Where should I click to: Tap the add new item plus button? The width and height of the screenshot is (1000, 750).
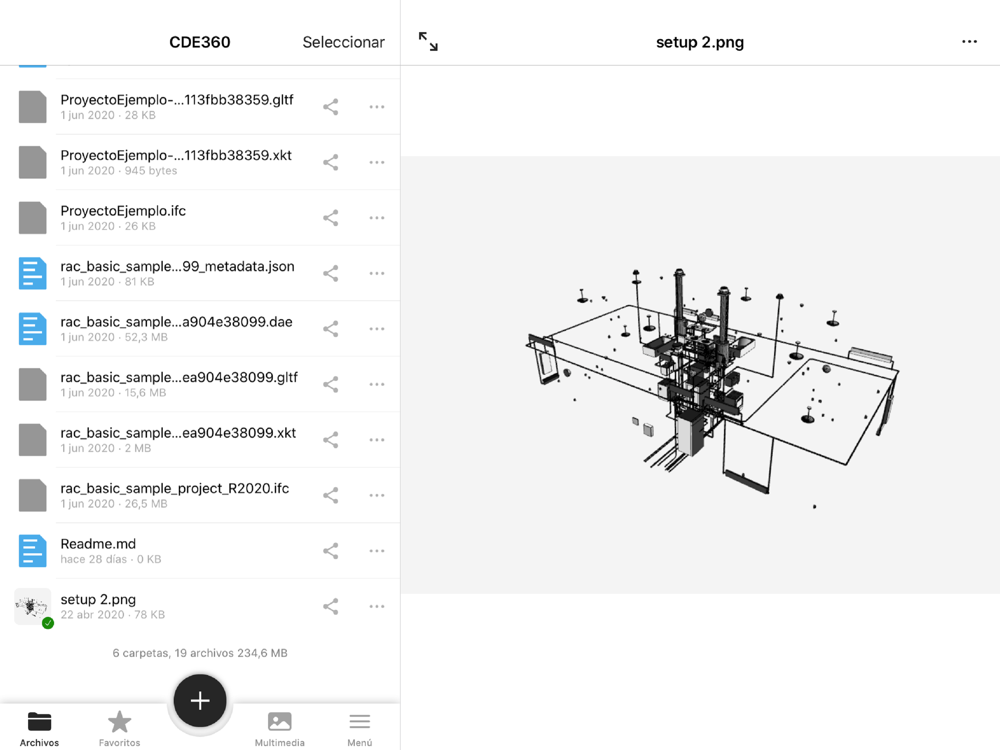tap(200, 700)
